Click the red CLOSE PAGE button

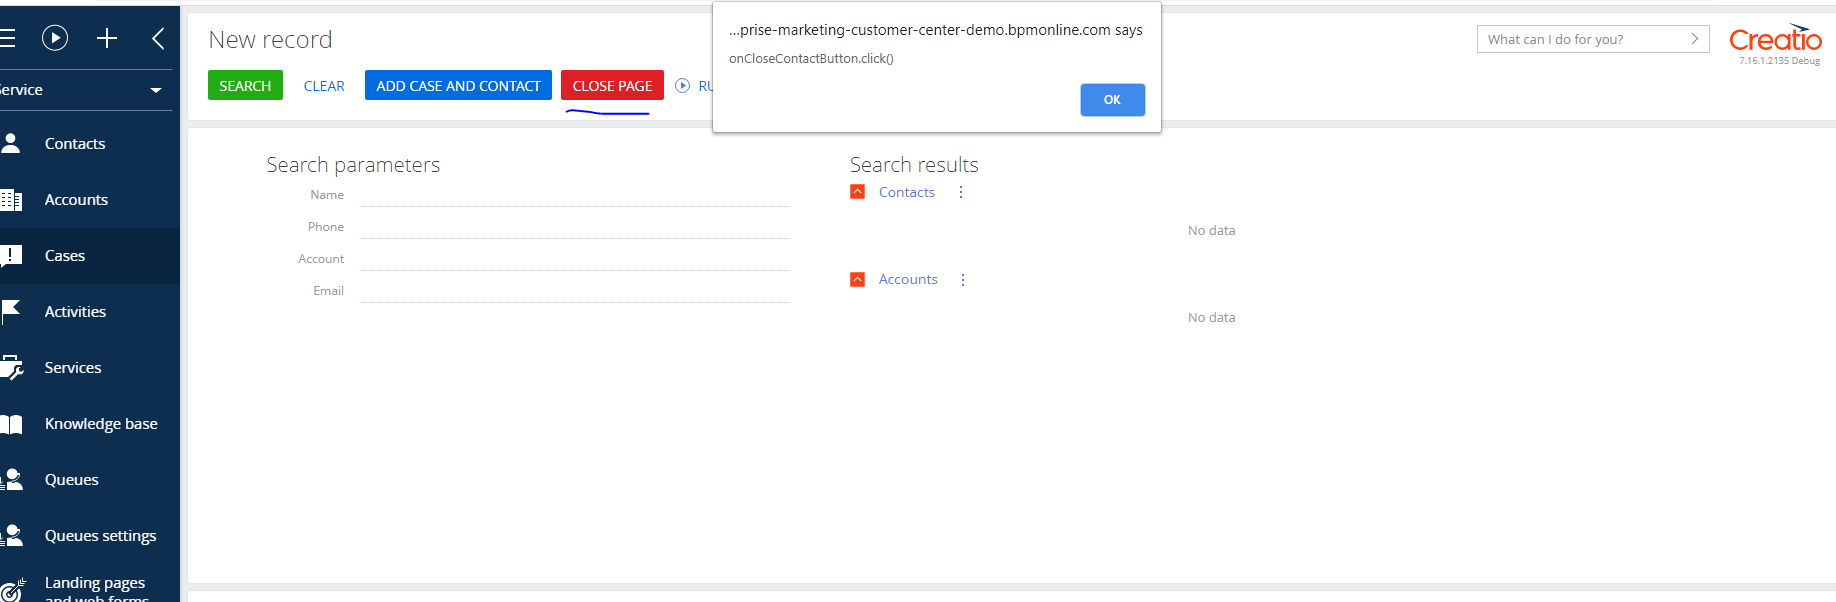pos(612,86)
